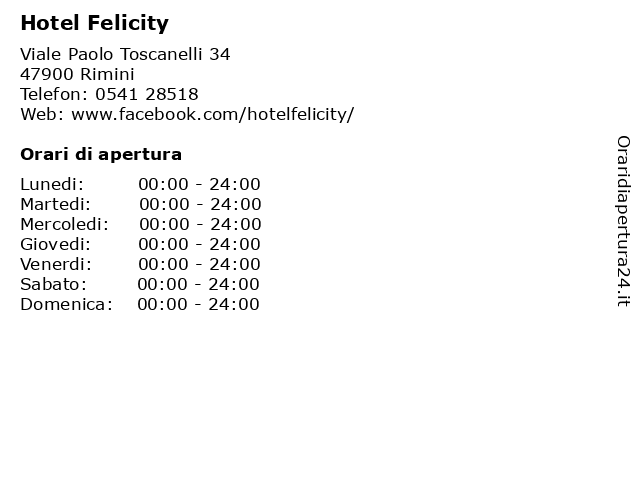Screen dimensions: 640x480
Task: Select the Domenica label
Action: pyautogui.click(x=66, y=304)
